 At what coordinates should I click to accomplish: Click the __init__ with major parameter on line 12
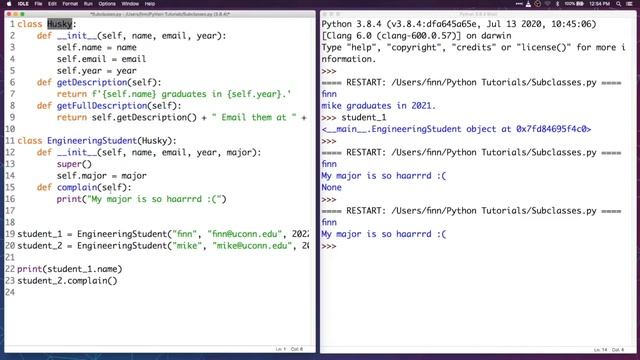click(x=149, y=153)
